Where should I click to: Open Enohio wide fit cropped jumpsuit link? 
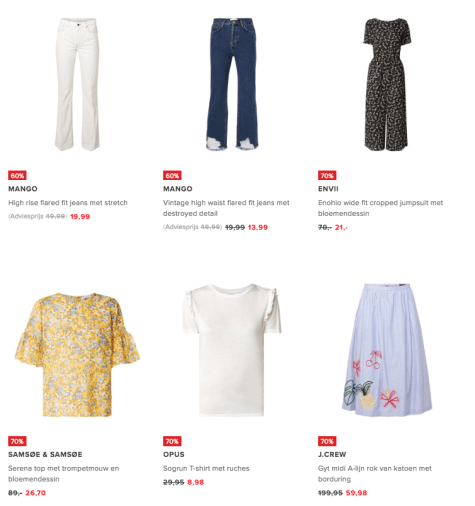coord(381,208)
